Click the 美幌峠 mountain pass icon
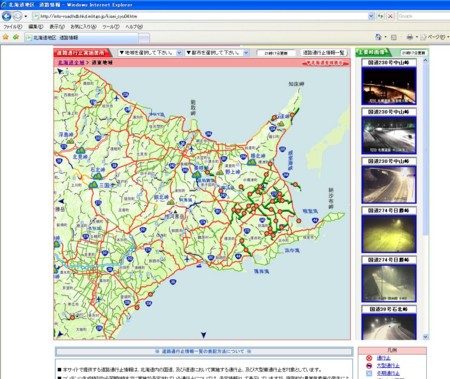 click(197, 175)
